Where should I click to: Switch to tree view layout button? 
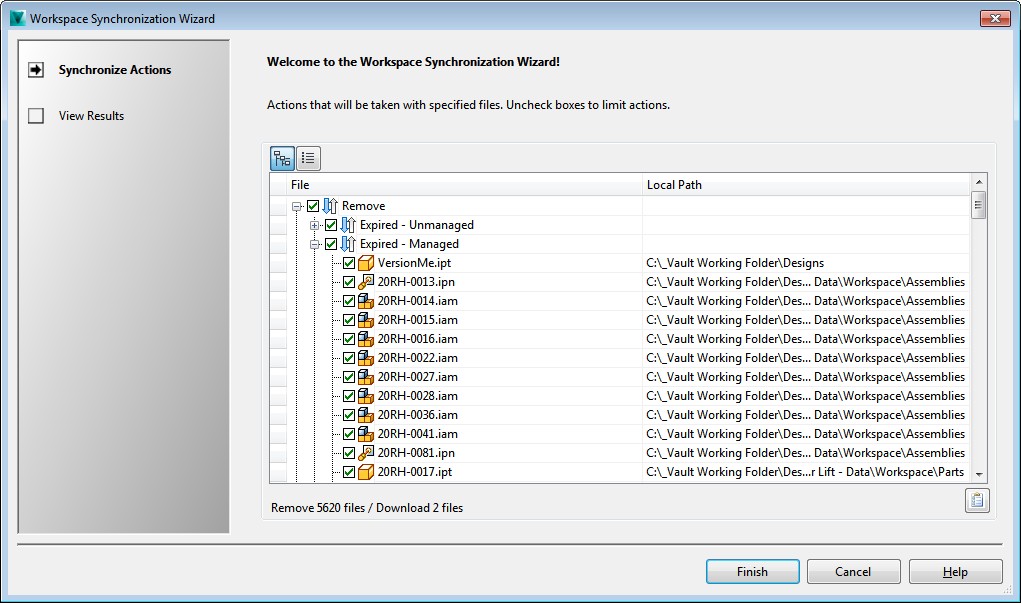point(282,158)
